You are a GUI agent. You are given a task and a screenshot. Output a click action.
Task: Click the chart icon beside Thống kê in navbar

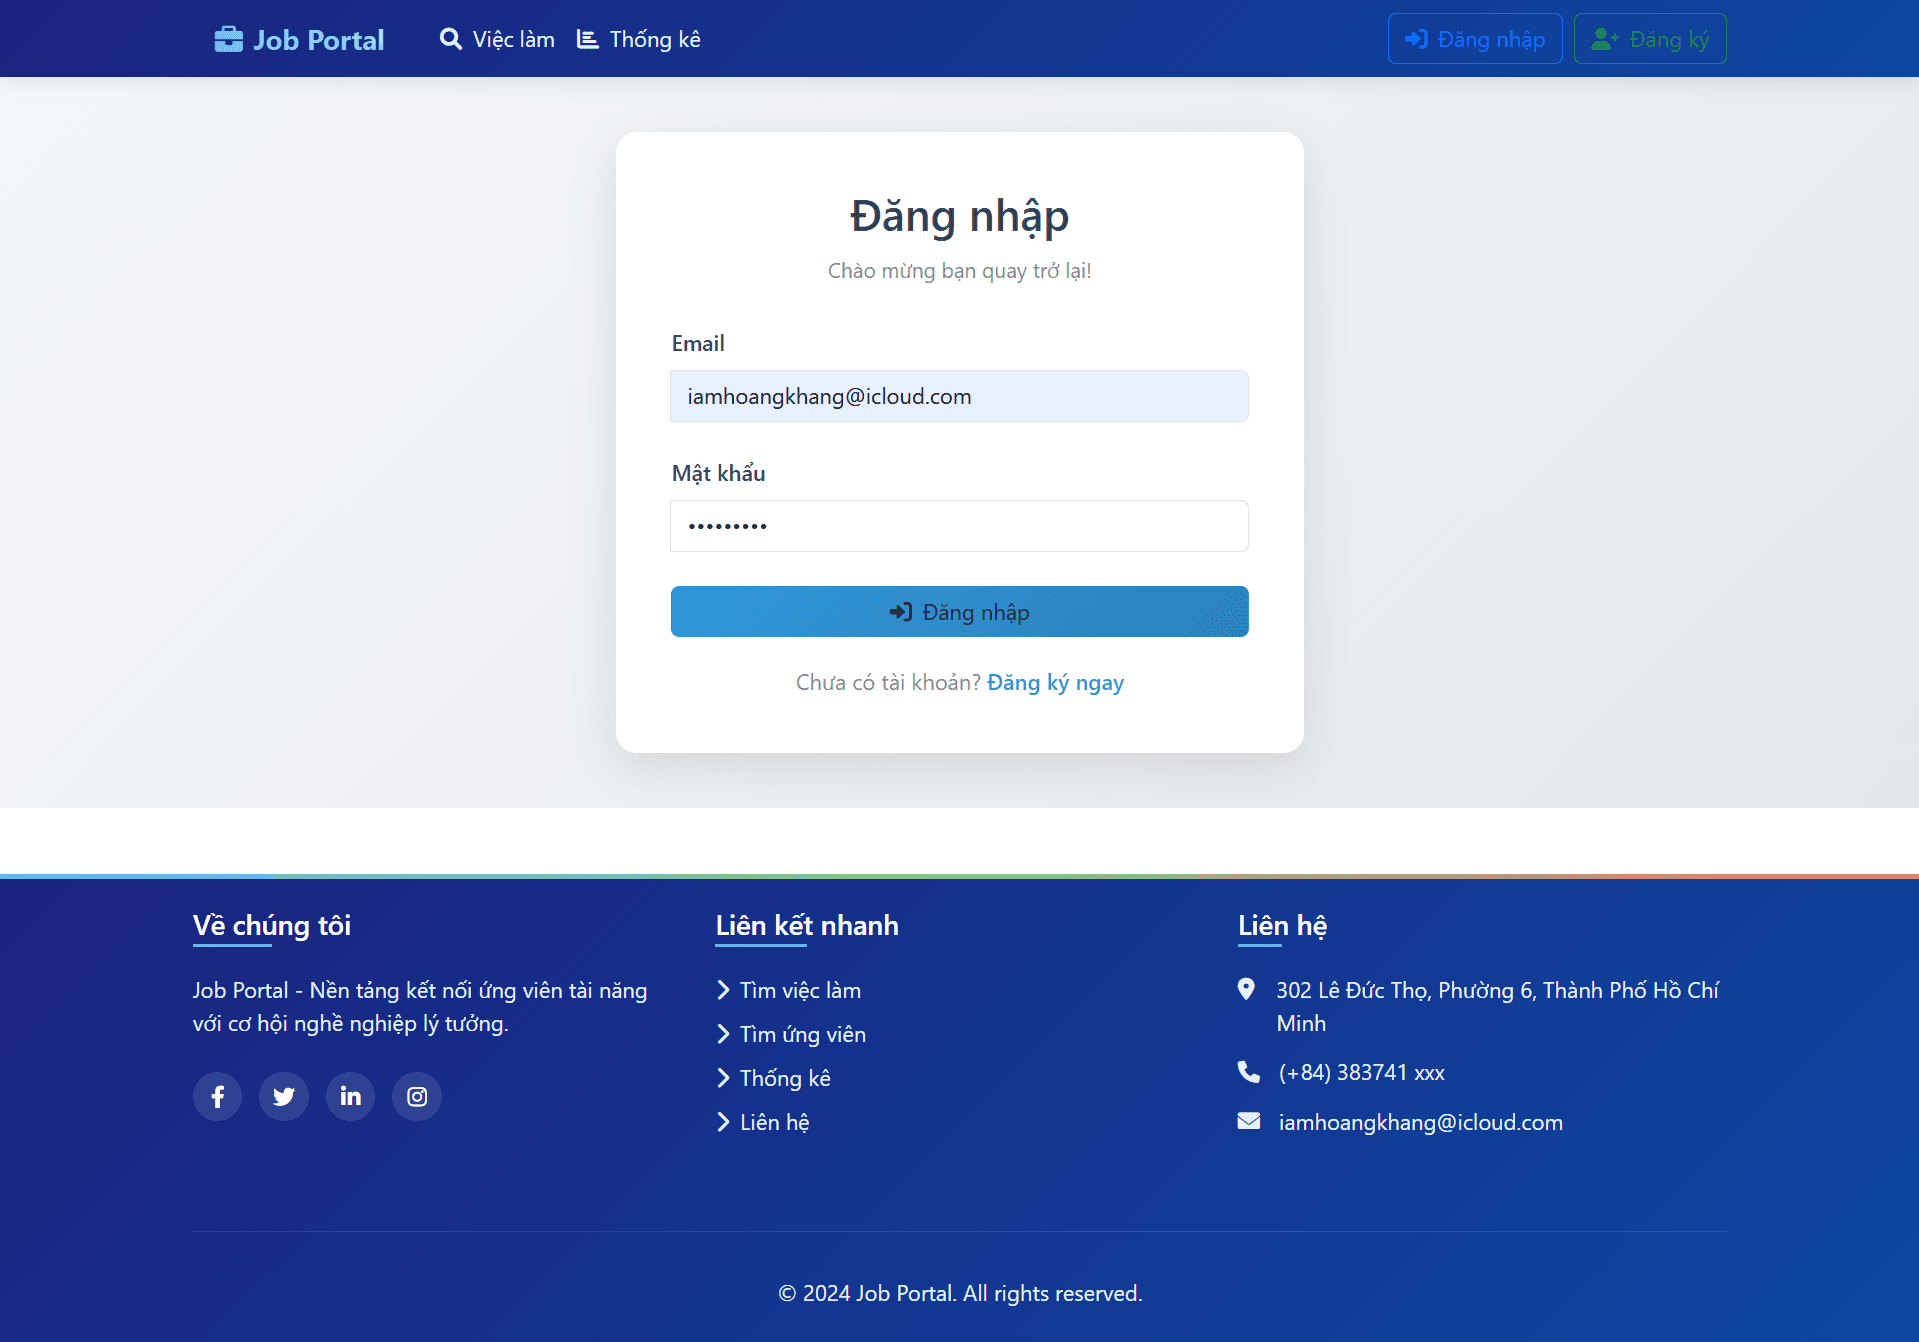[x=588, y=39]
